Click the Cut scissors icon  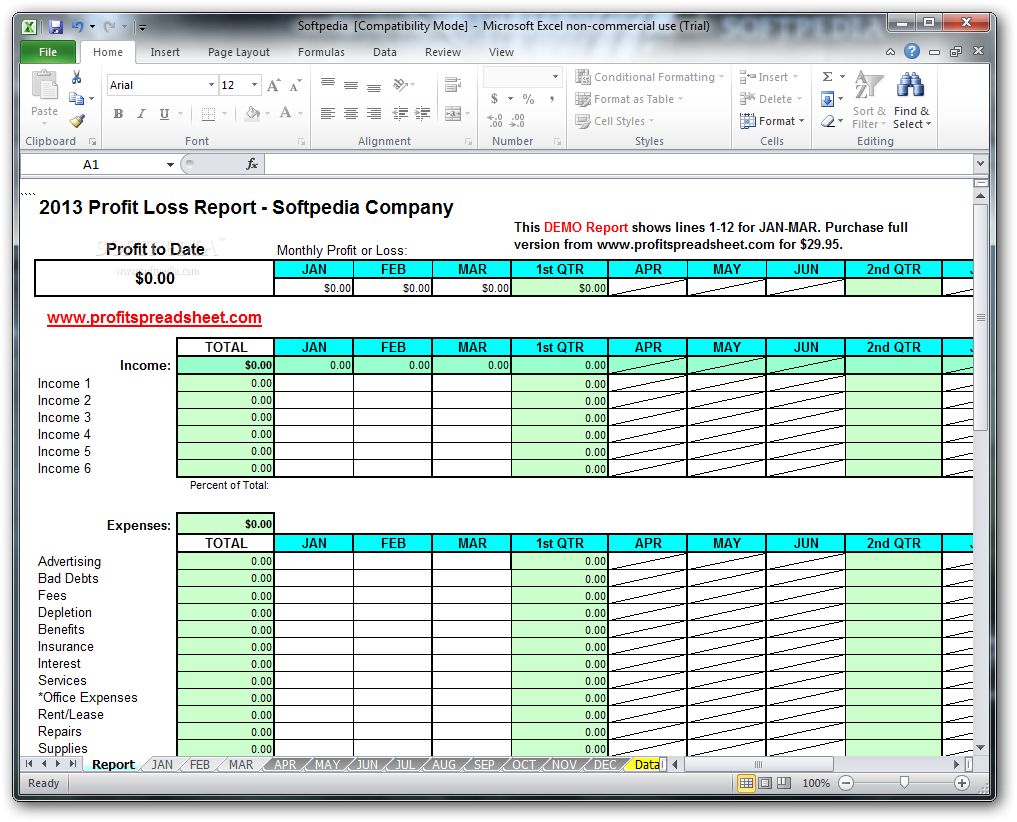pos(77,77)
